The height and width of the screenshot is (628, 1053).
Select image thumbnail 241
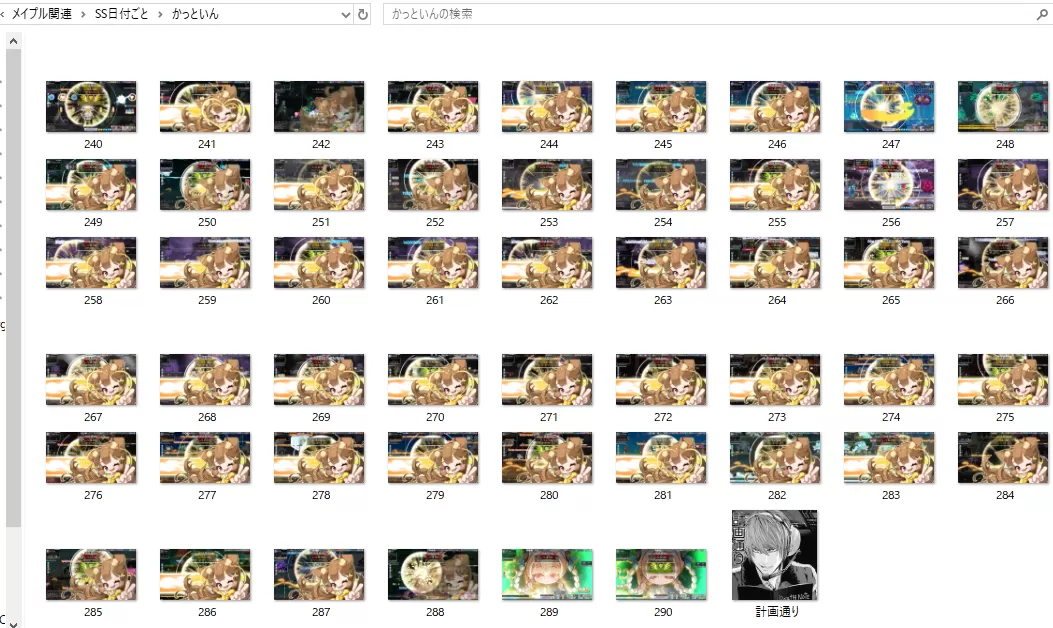(205, 107)
